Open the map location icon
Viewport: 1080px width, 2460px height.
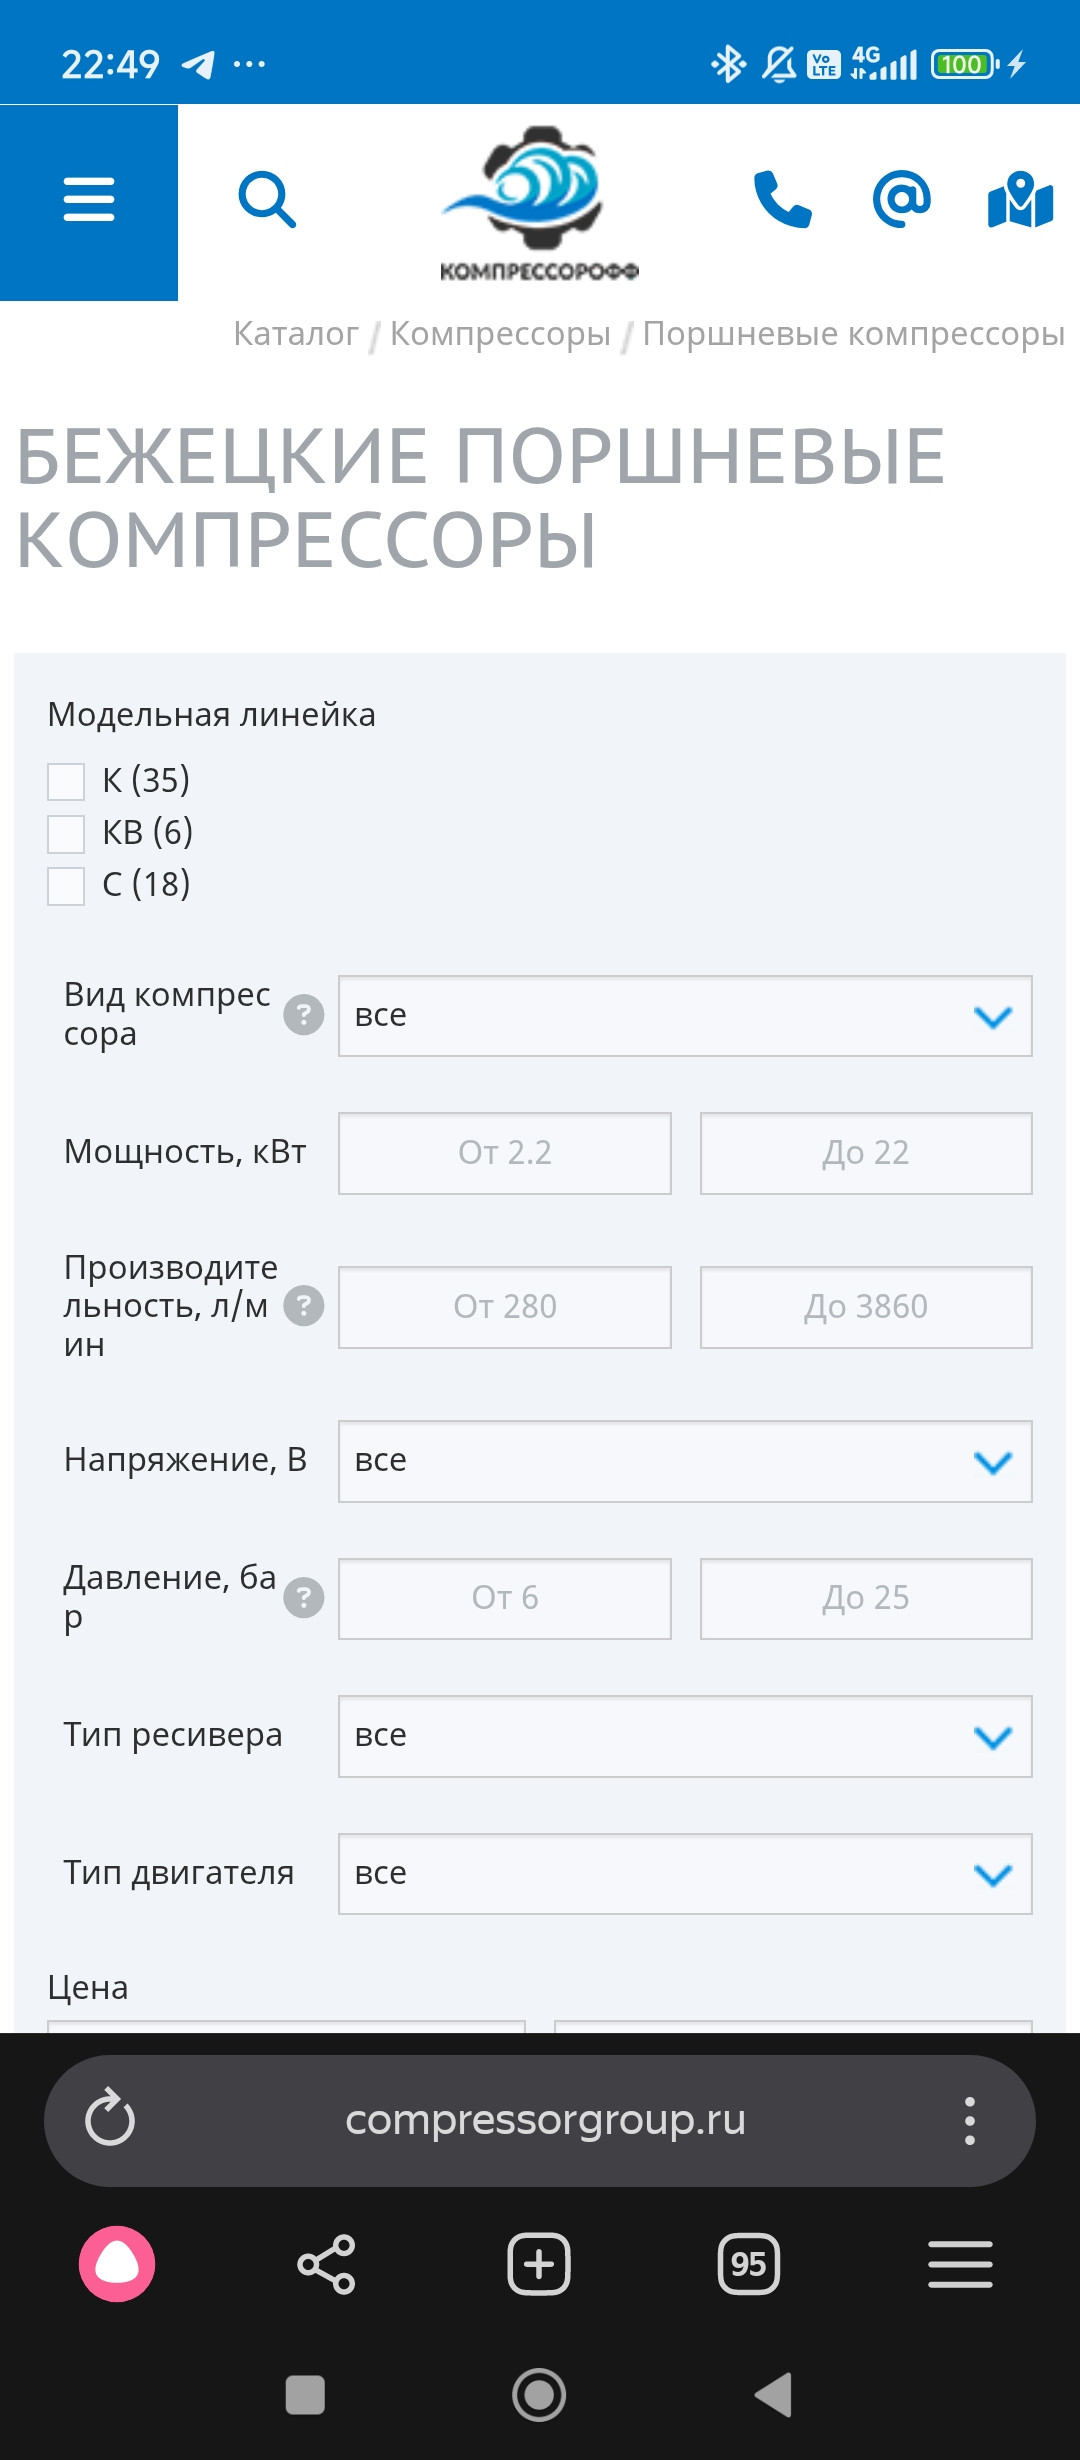pyautogui.click(x=1020, y=200)
